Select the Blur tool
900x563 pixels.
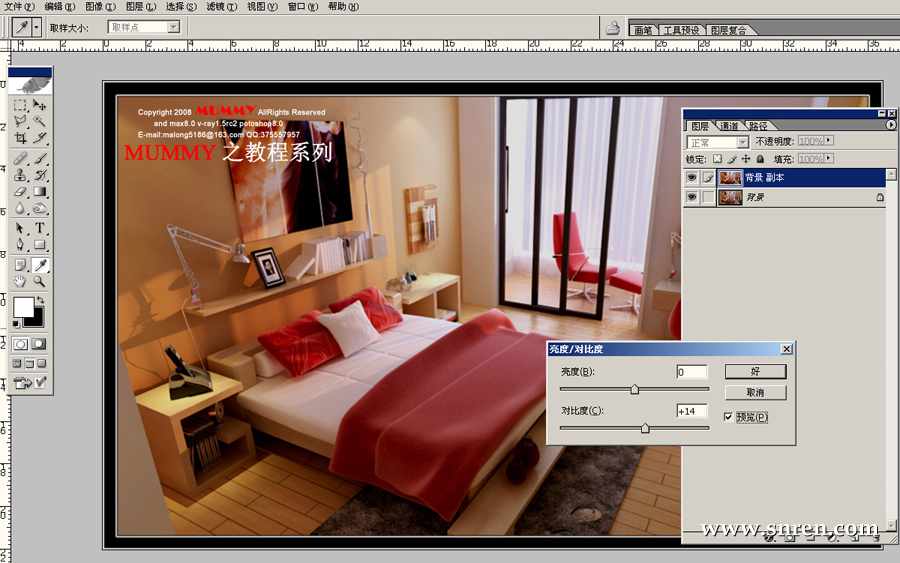[21, 208]
